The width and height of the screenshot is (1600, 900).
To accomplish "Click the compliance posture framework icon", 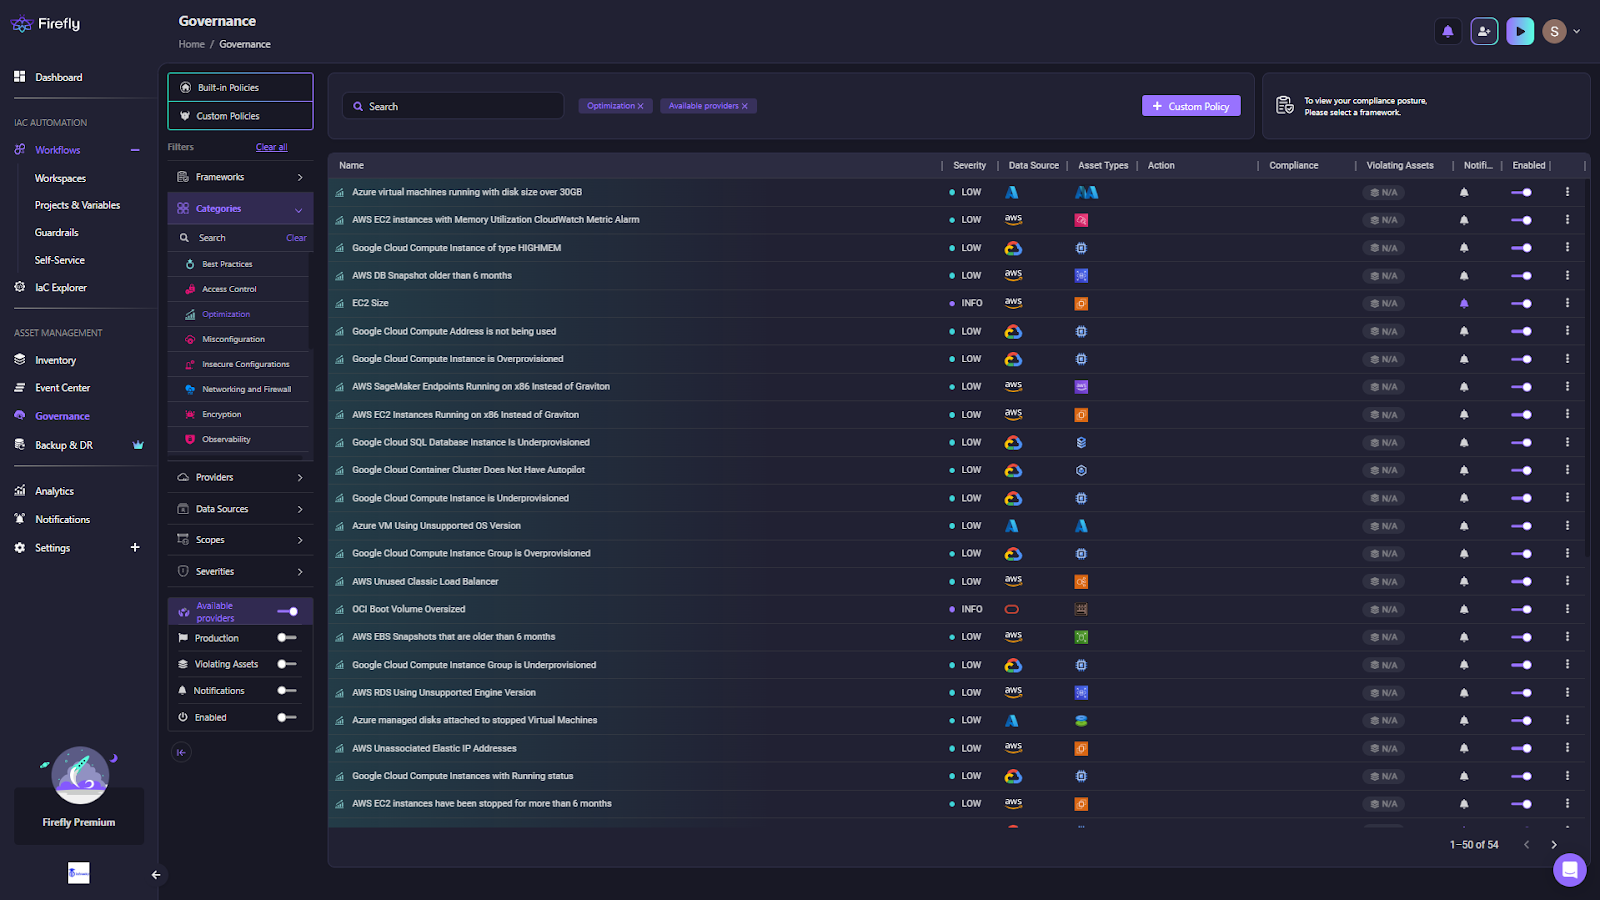I will click(1285, 105).
